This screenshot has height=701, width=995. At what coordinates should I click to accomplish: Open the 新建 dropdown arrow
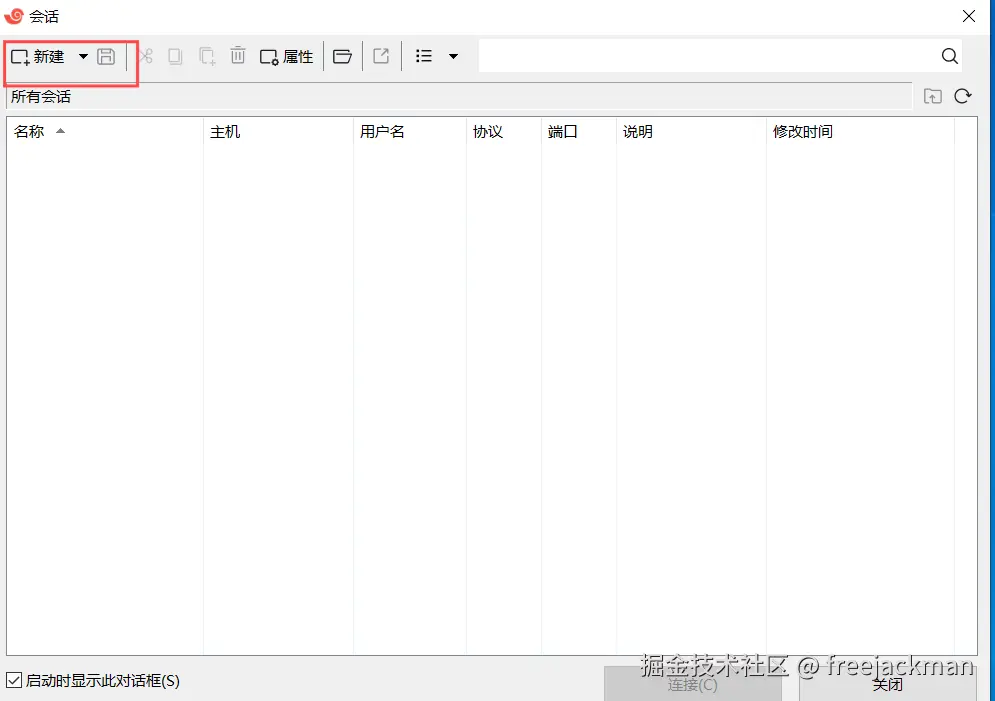click(83, 56)
